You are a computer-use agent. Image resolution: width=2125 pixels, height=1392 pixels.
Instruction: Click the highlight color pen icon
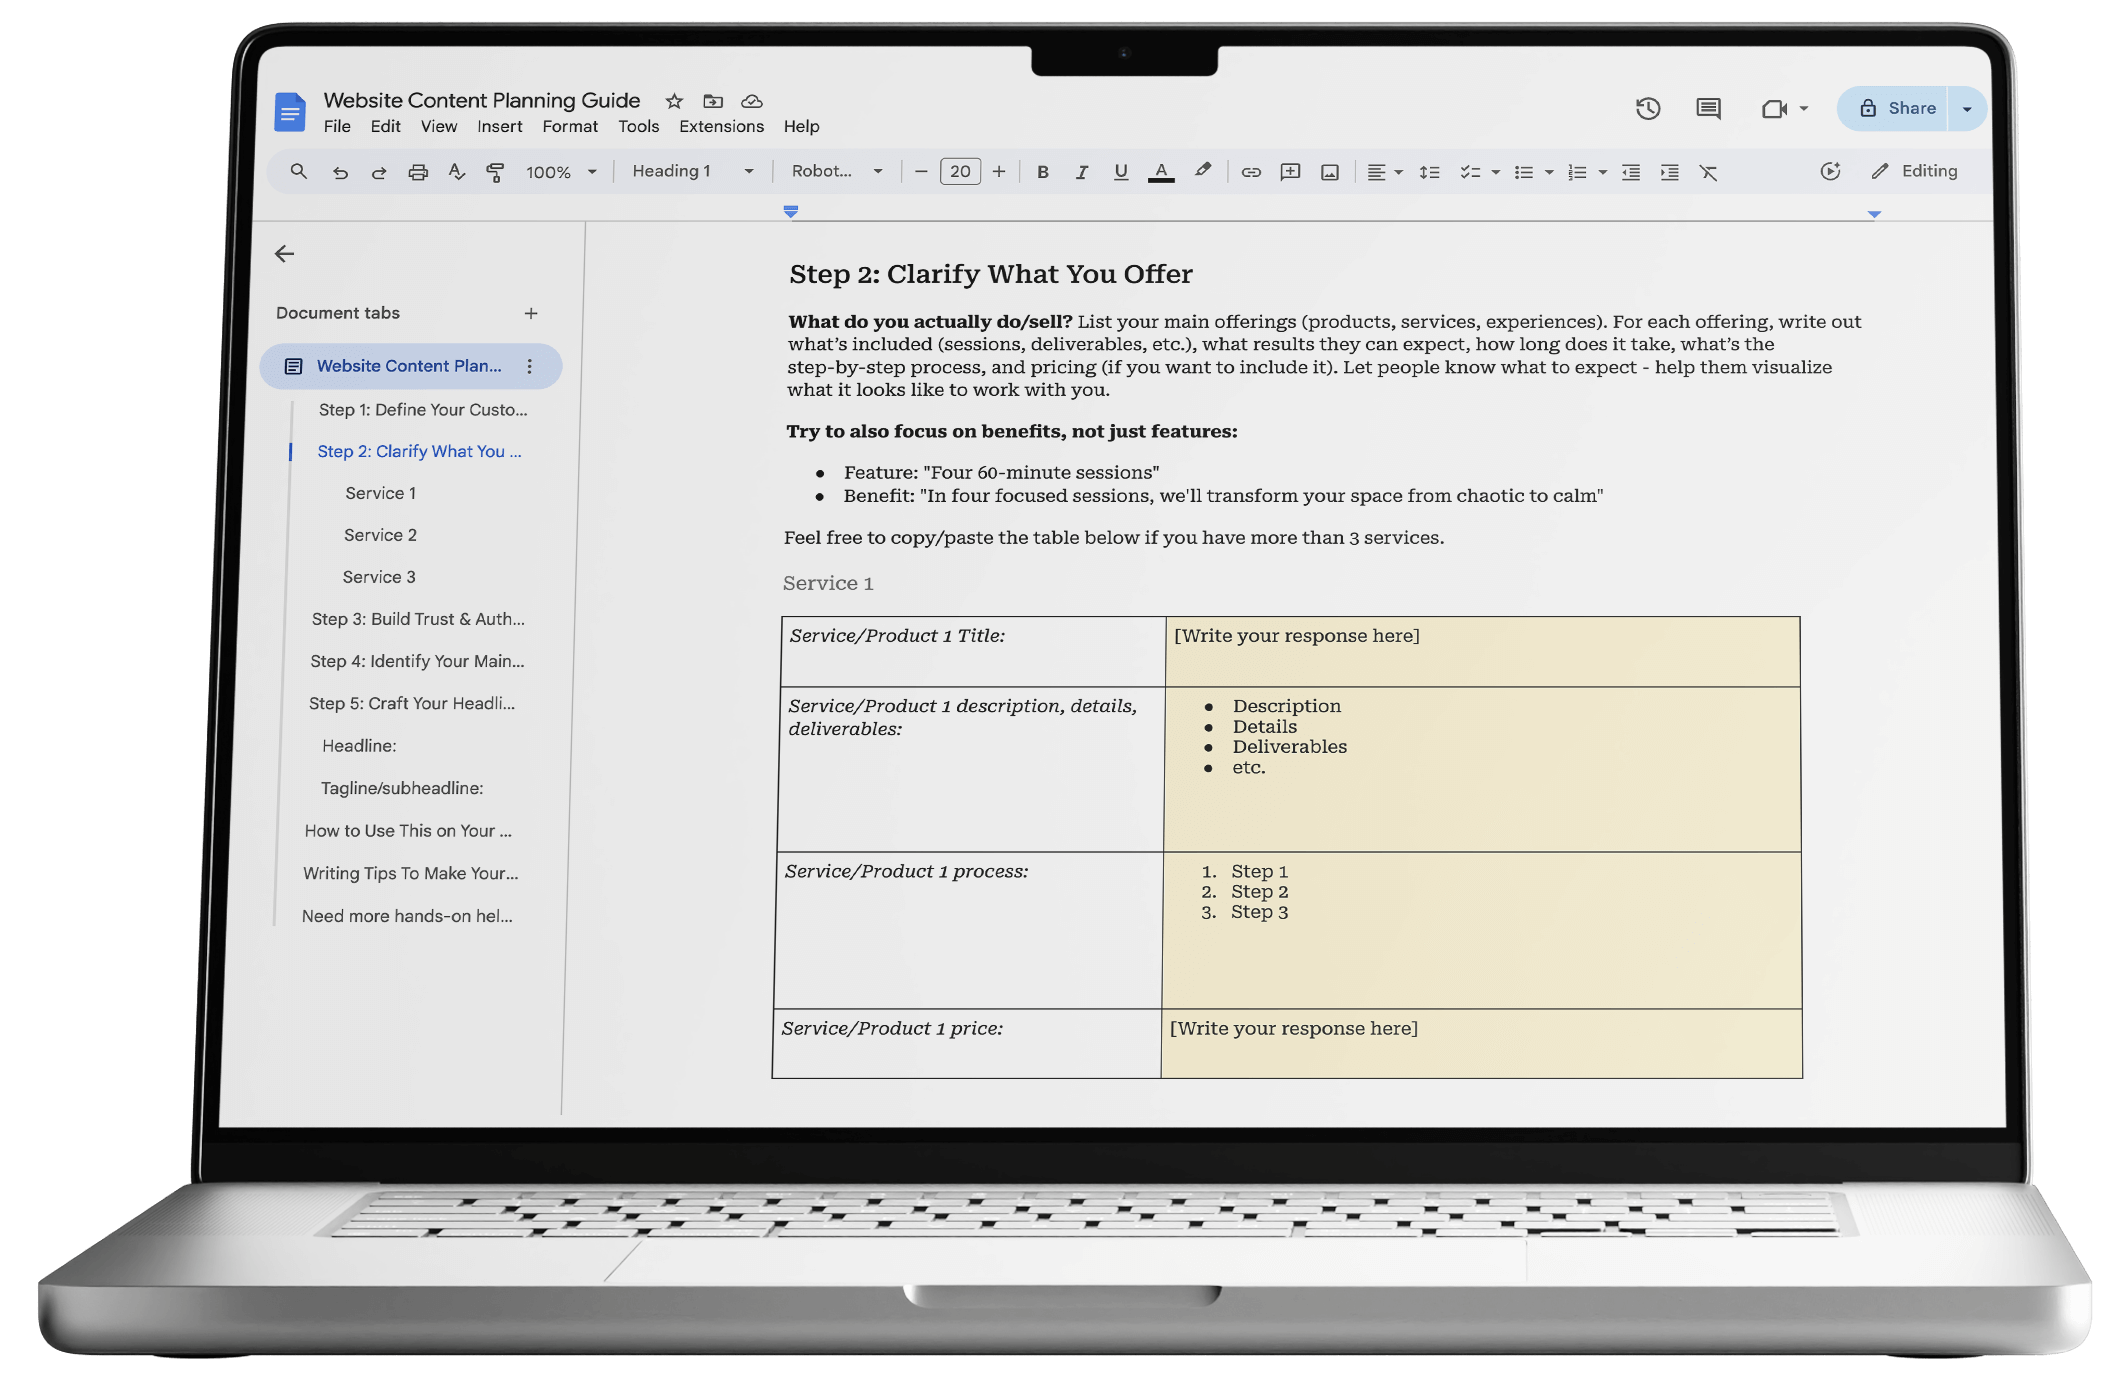1203,171
